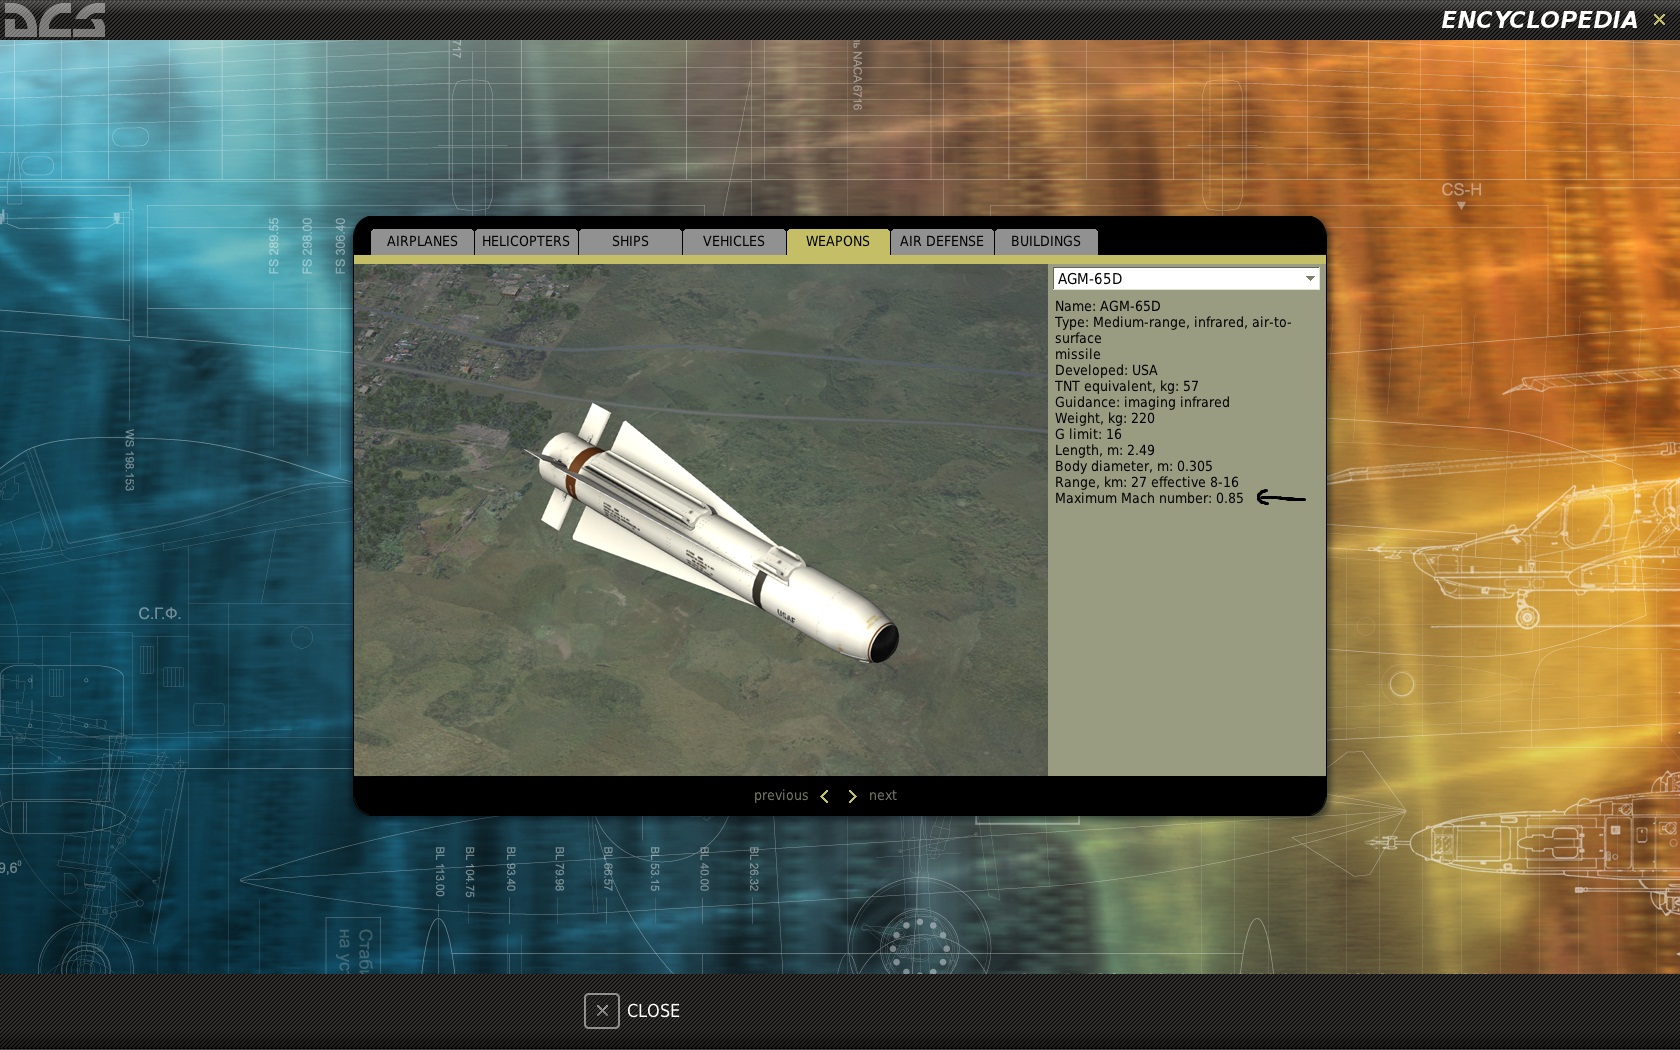Click the WEAPONS tab
Image resolution: width=1680 pixels, height=1050 pixels.
click(838, 242)
